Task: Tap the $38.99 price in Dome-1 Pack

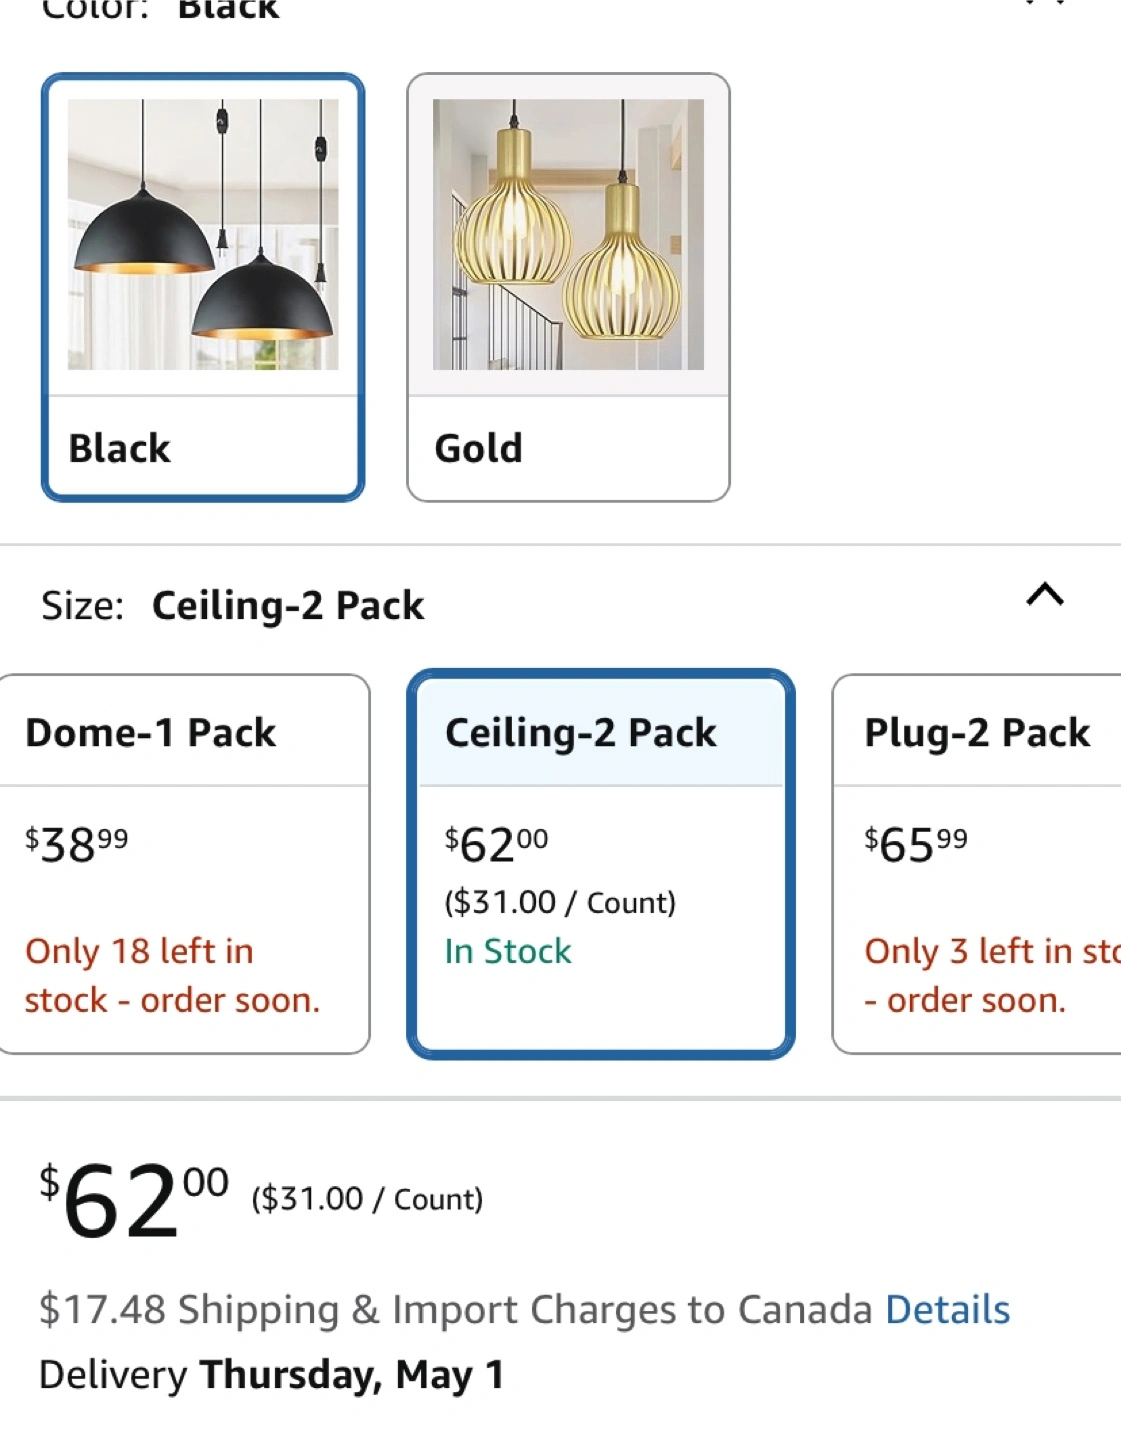Action: point(77,845)
